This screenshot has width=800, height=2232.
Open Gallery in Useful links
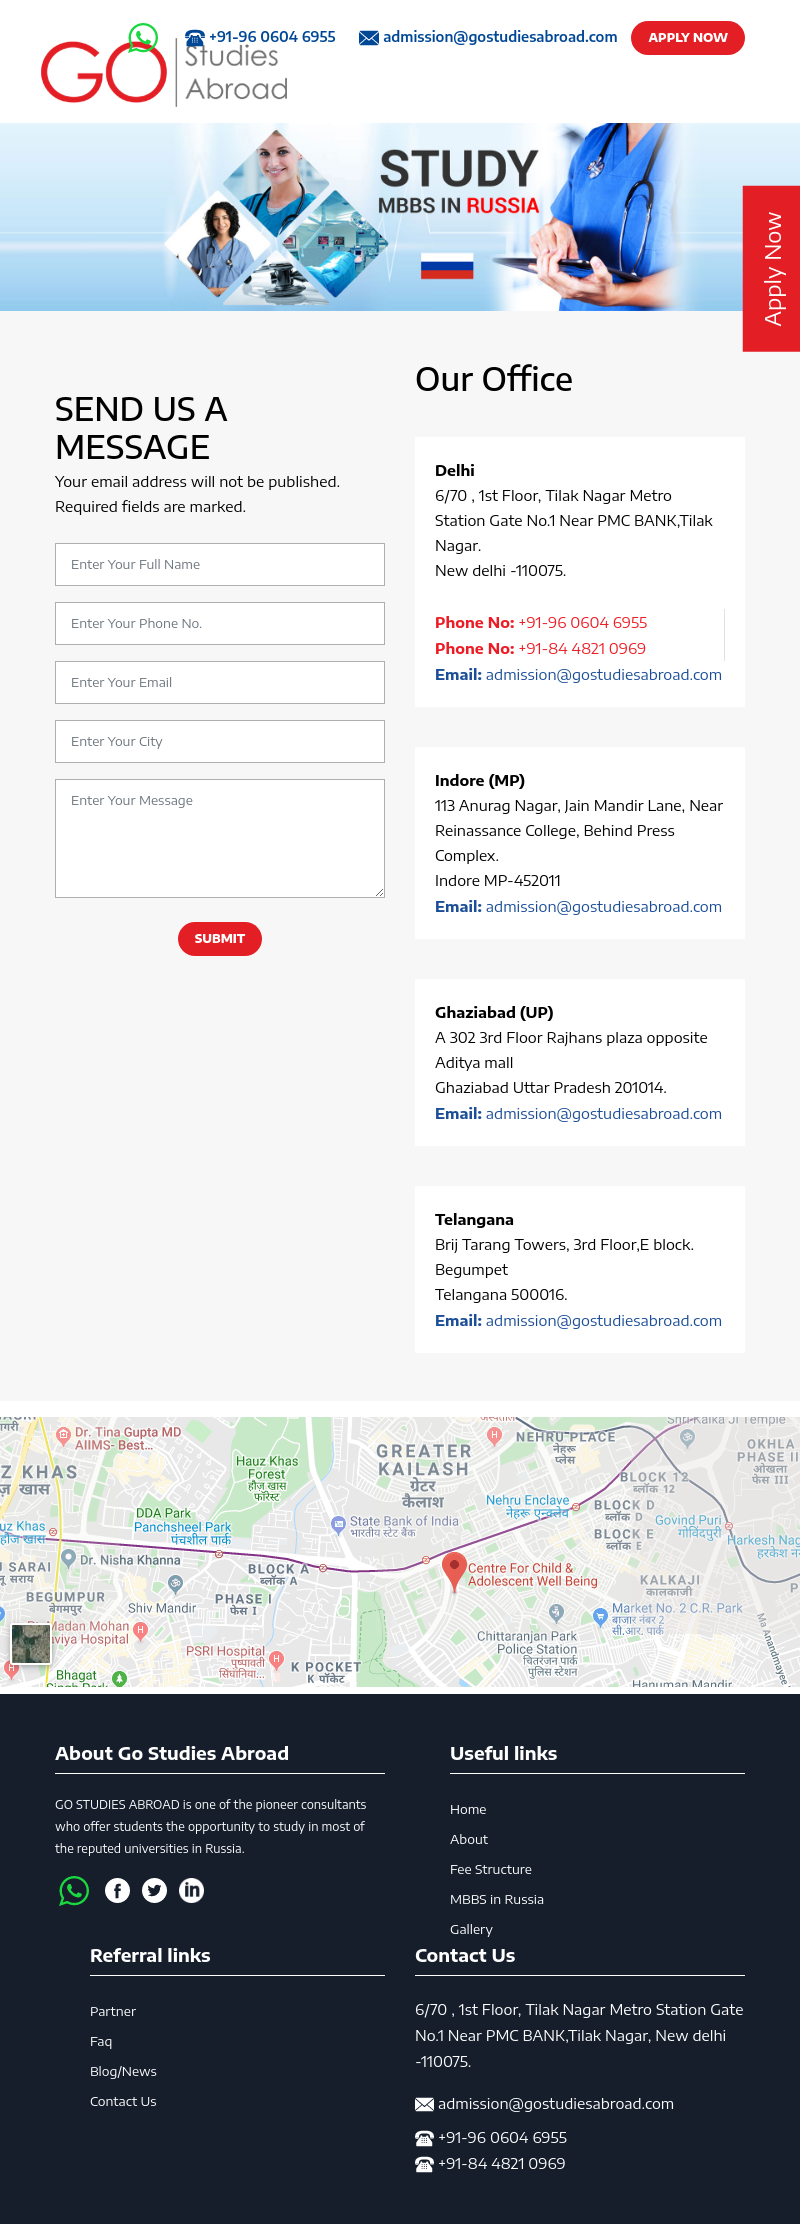pos(471,1930)
